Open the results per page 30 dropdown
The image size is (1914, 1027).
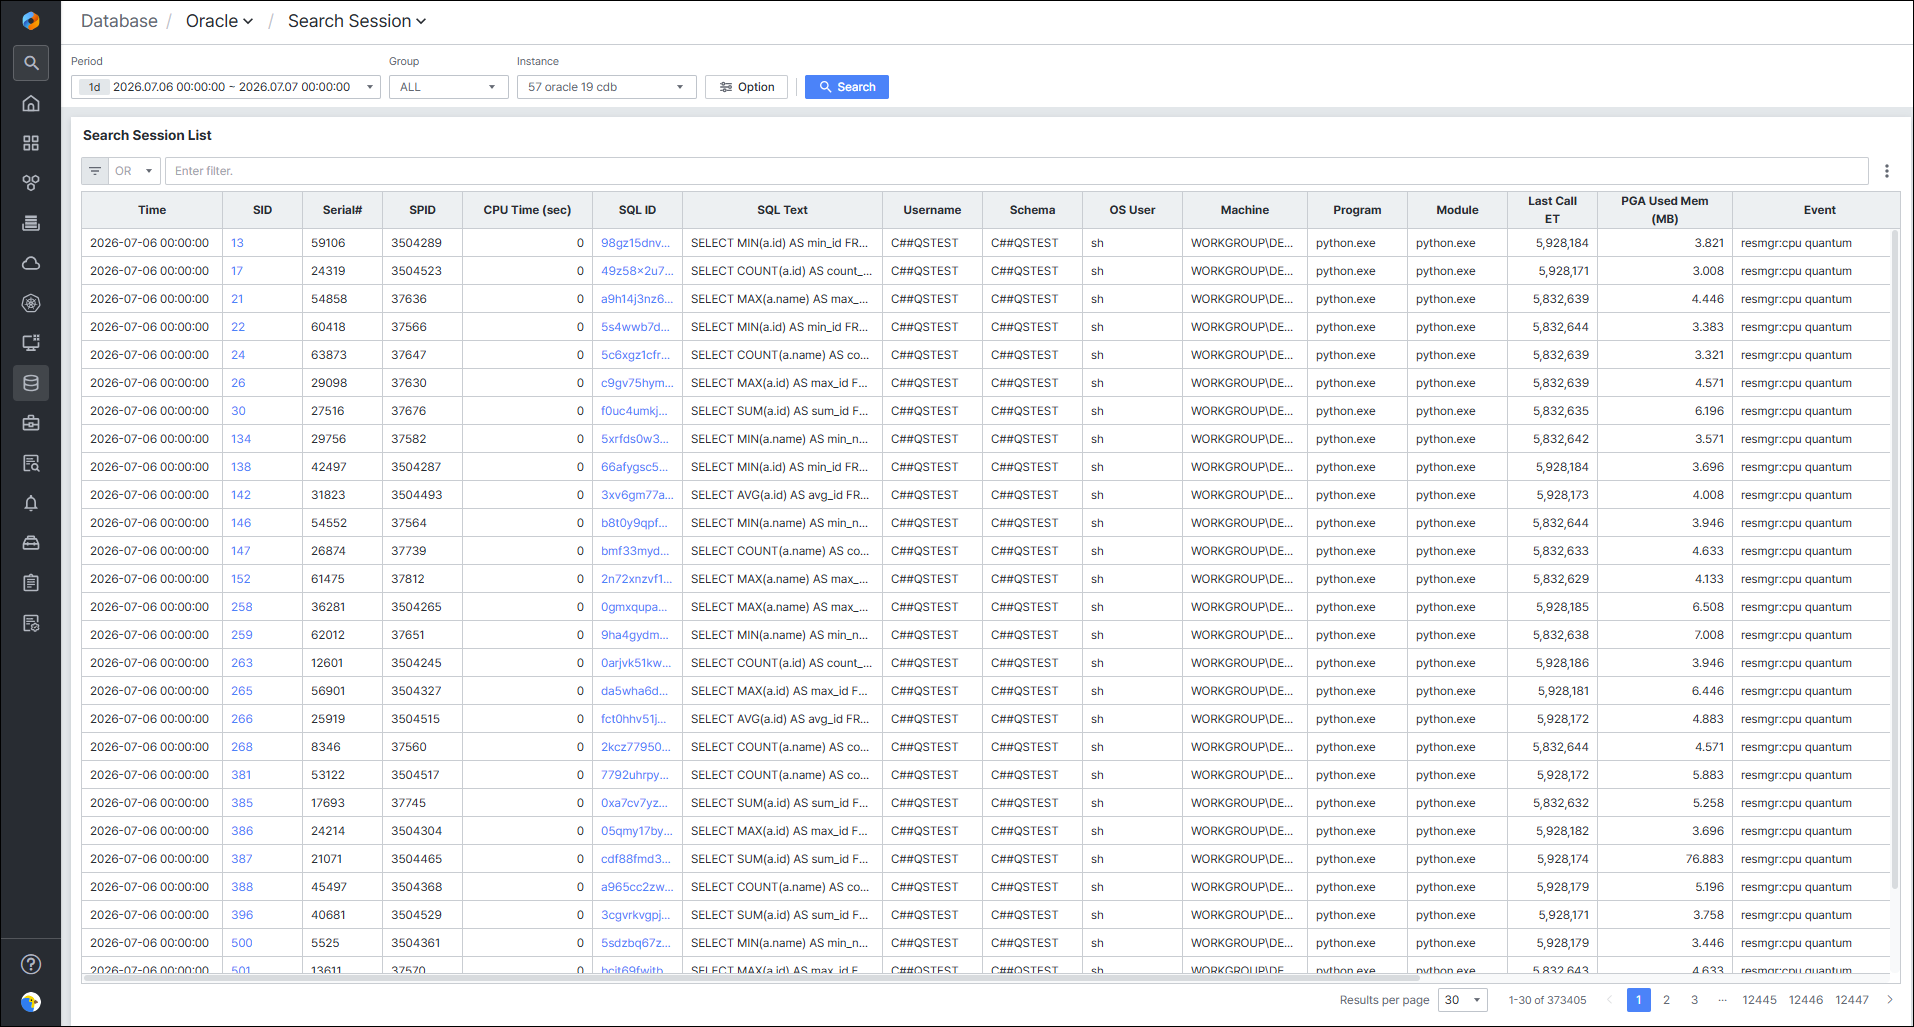[x=1463, y=1000]
